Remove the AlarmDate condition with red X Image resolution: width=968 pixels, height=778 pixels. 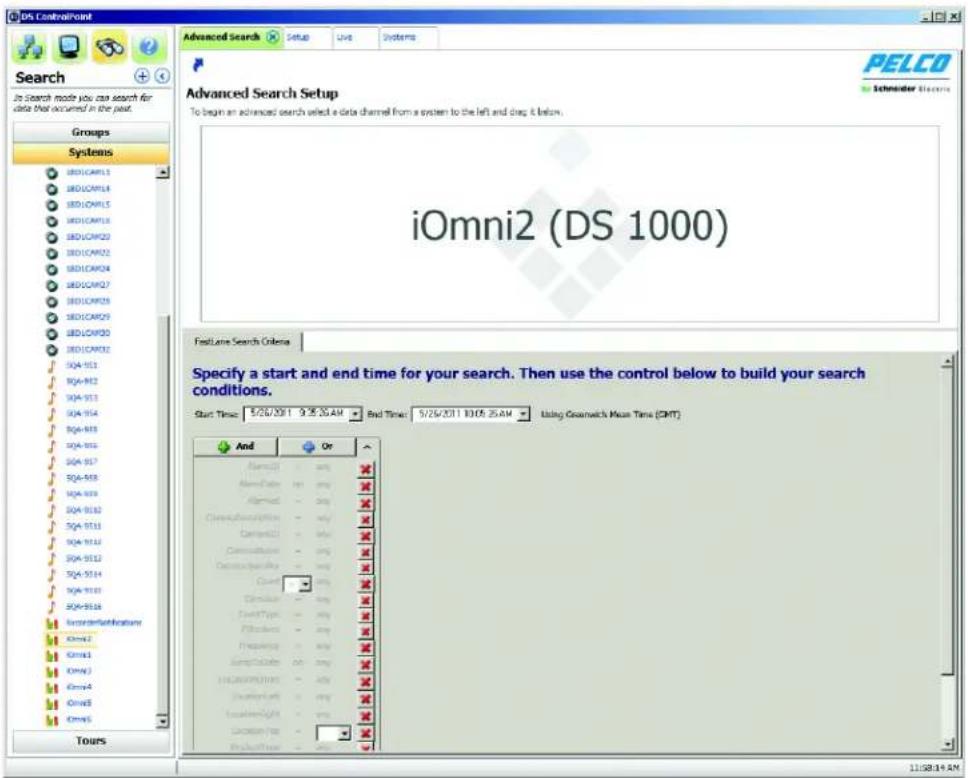365,486
